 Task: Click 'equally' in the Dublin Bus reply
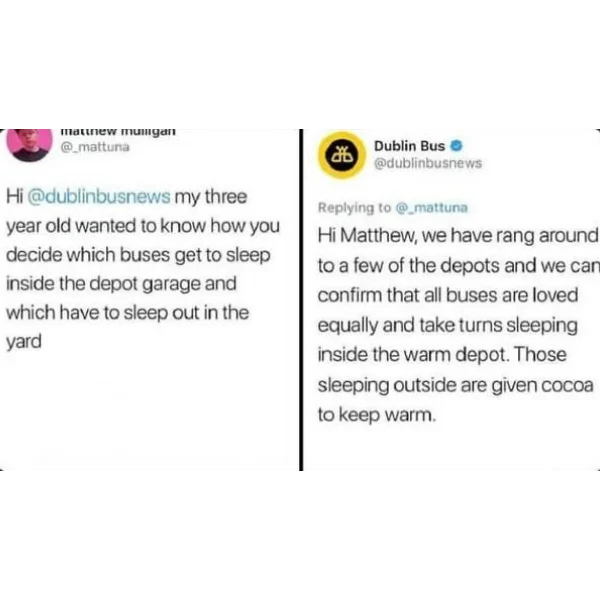(x=347, y=326)
